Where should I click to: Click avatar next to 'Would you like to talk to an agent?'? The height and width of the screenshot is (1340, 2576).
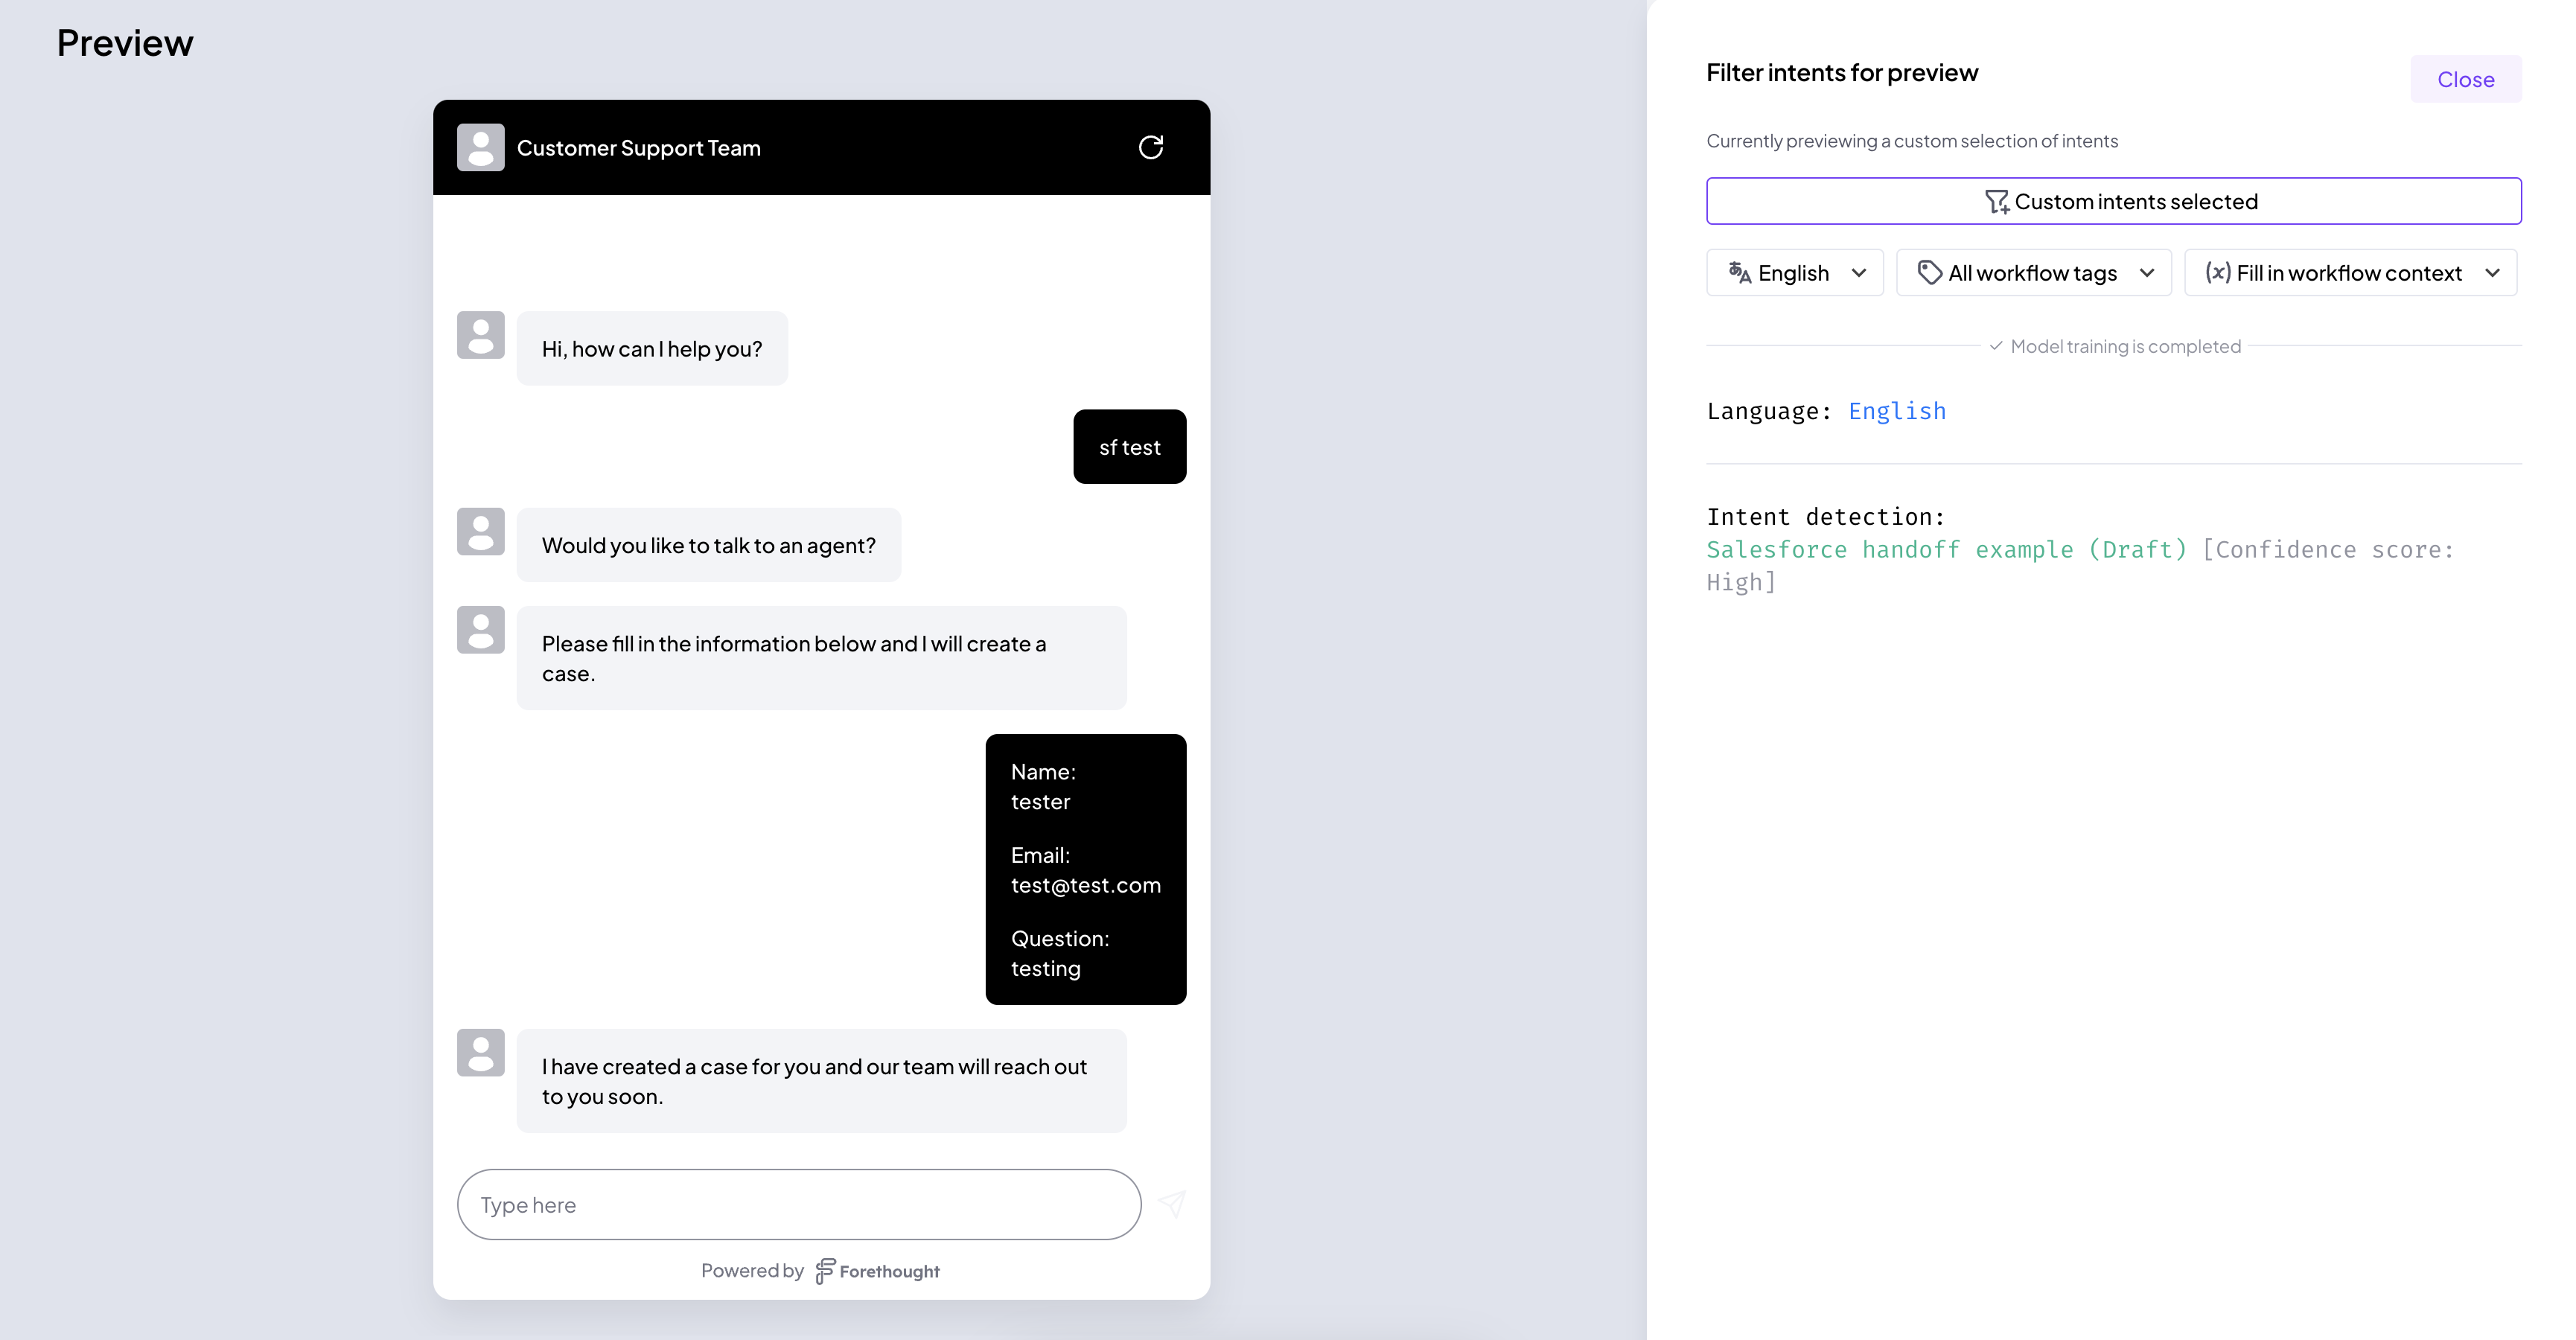(x=481, y=532)
